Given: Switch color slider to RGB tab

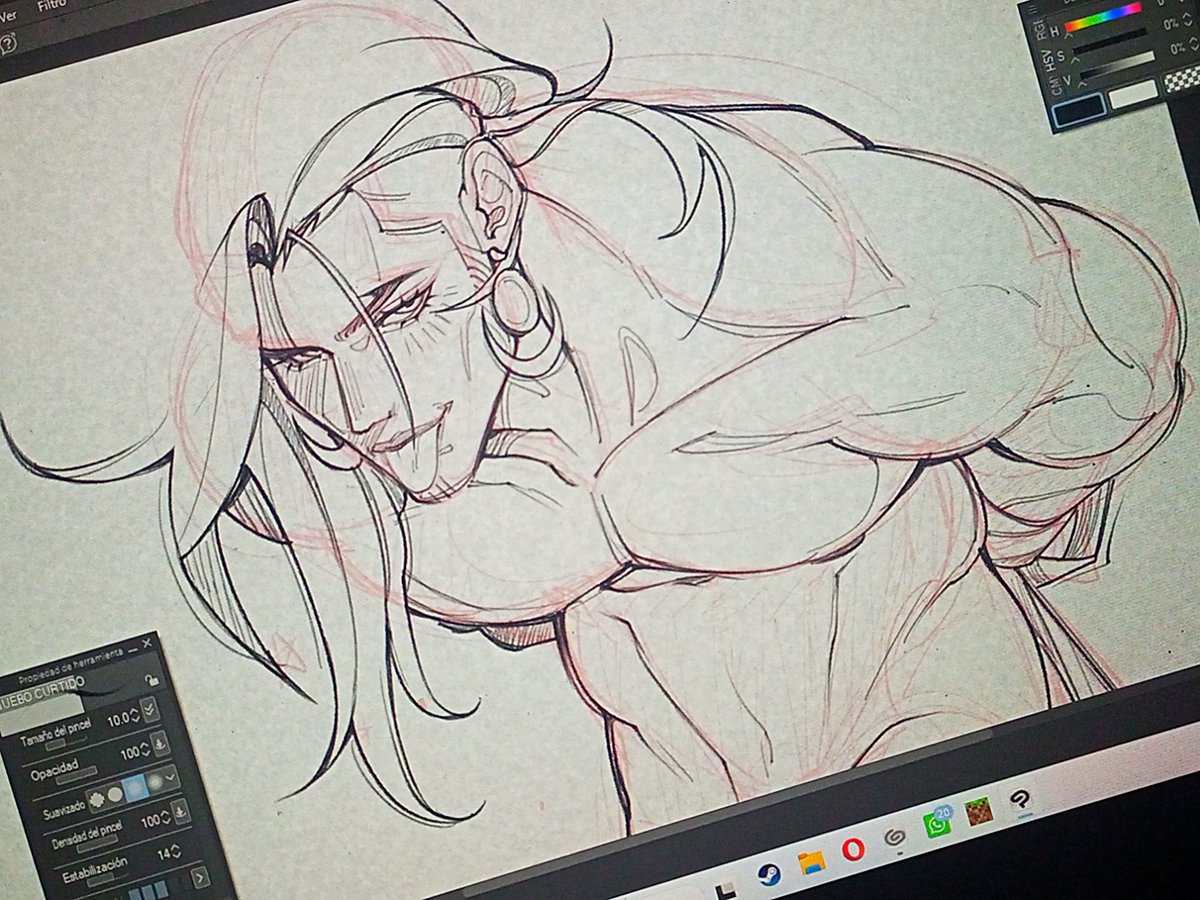Looking at the screenshot, I should (x=1040, y=29).
